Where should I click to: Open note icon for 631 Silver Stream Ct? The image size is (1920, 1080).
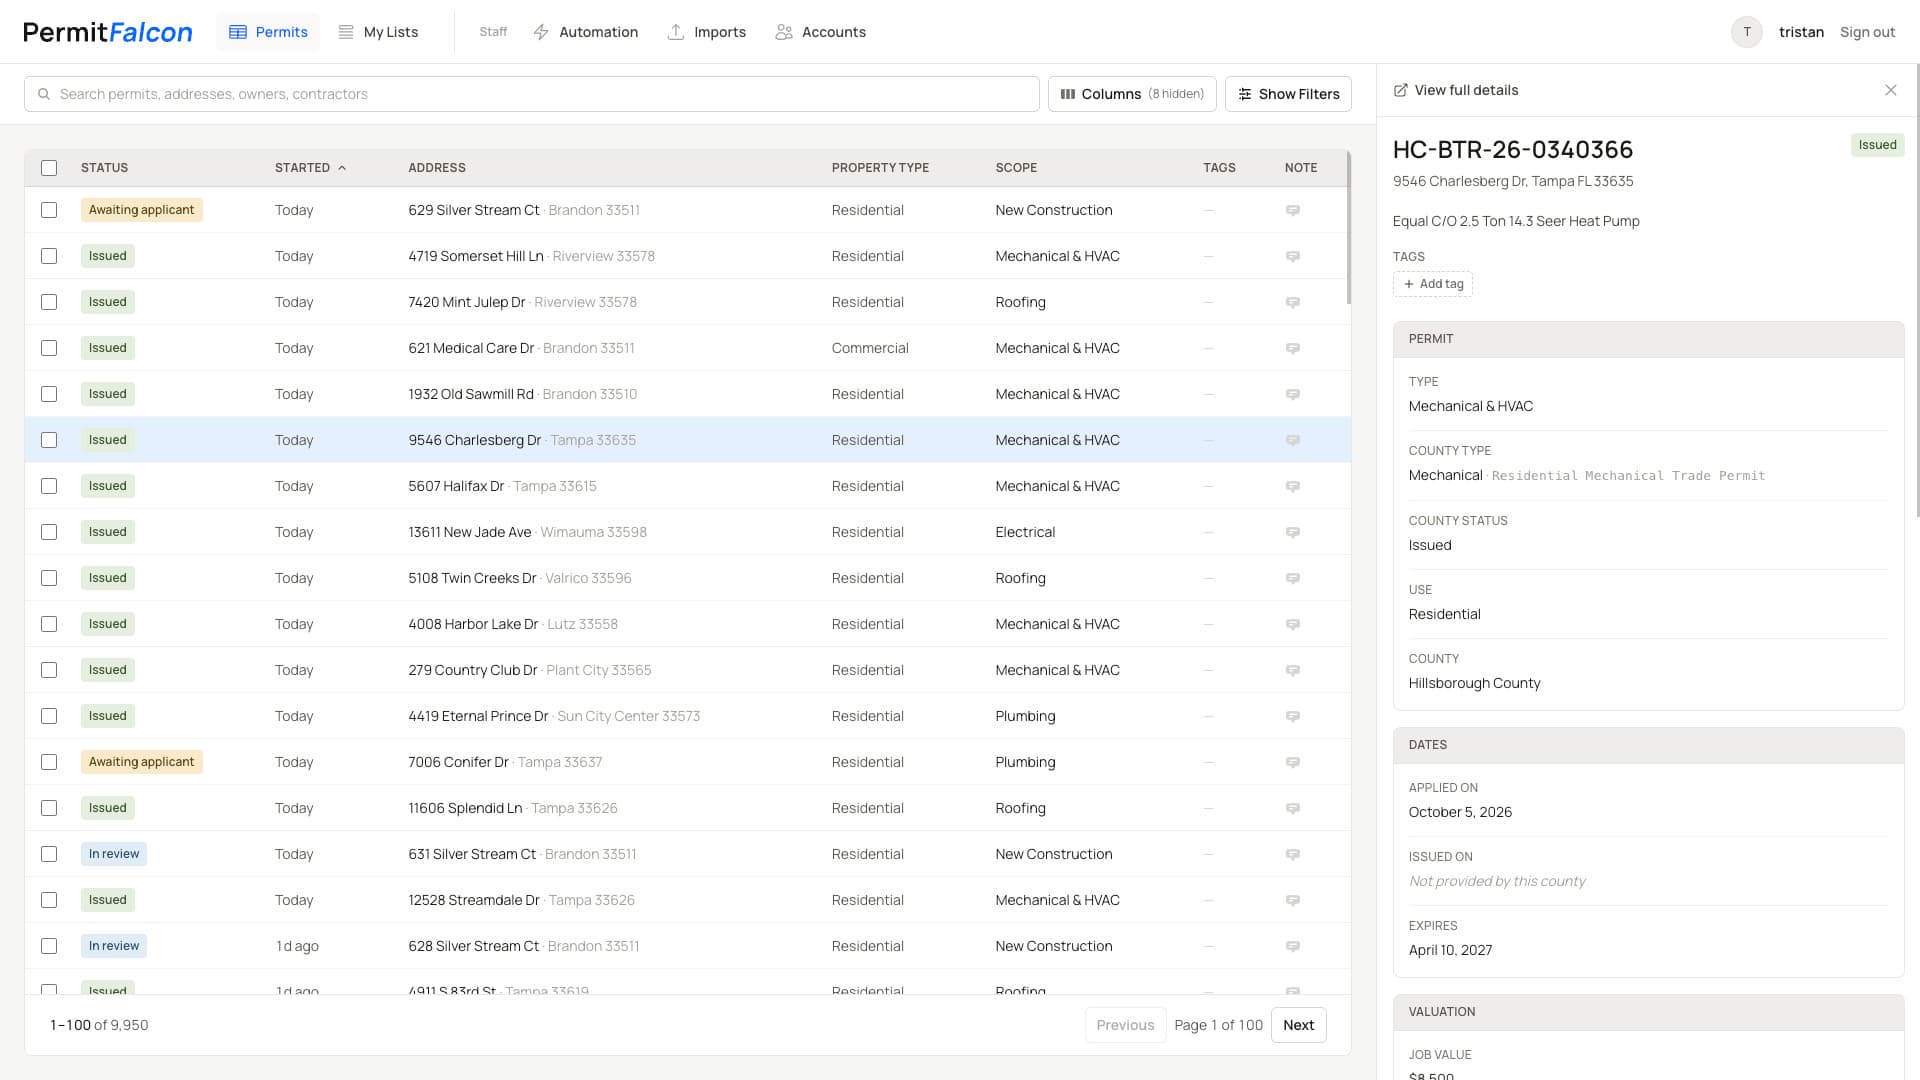pyautogui.click(x=1292, y=854)
